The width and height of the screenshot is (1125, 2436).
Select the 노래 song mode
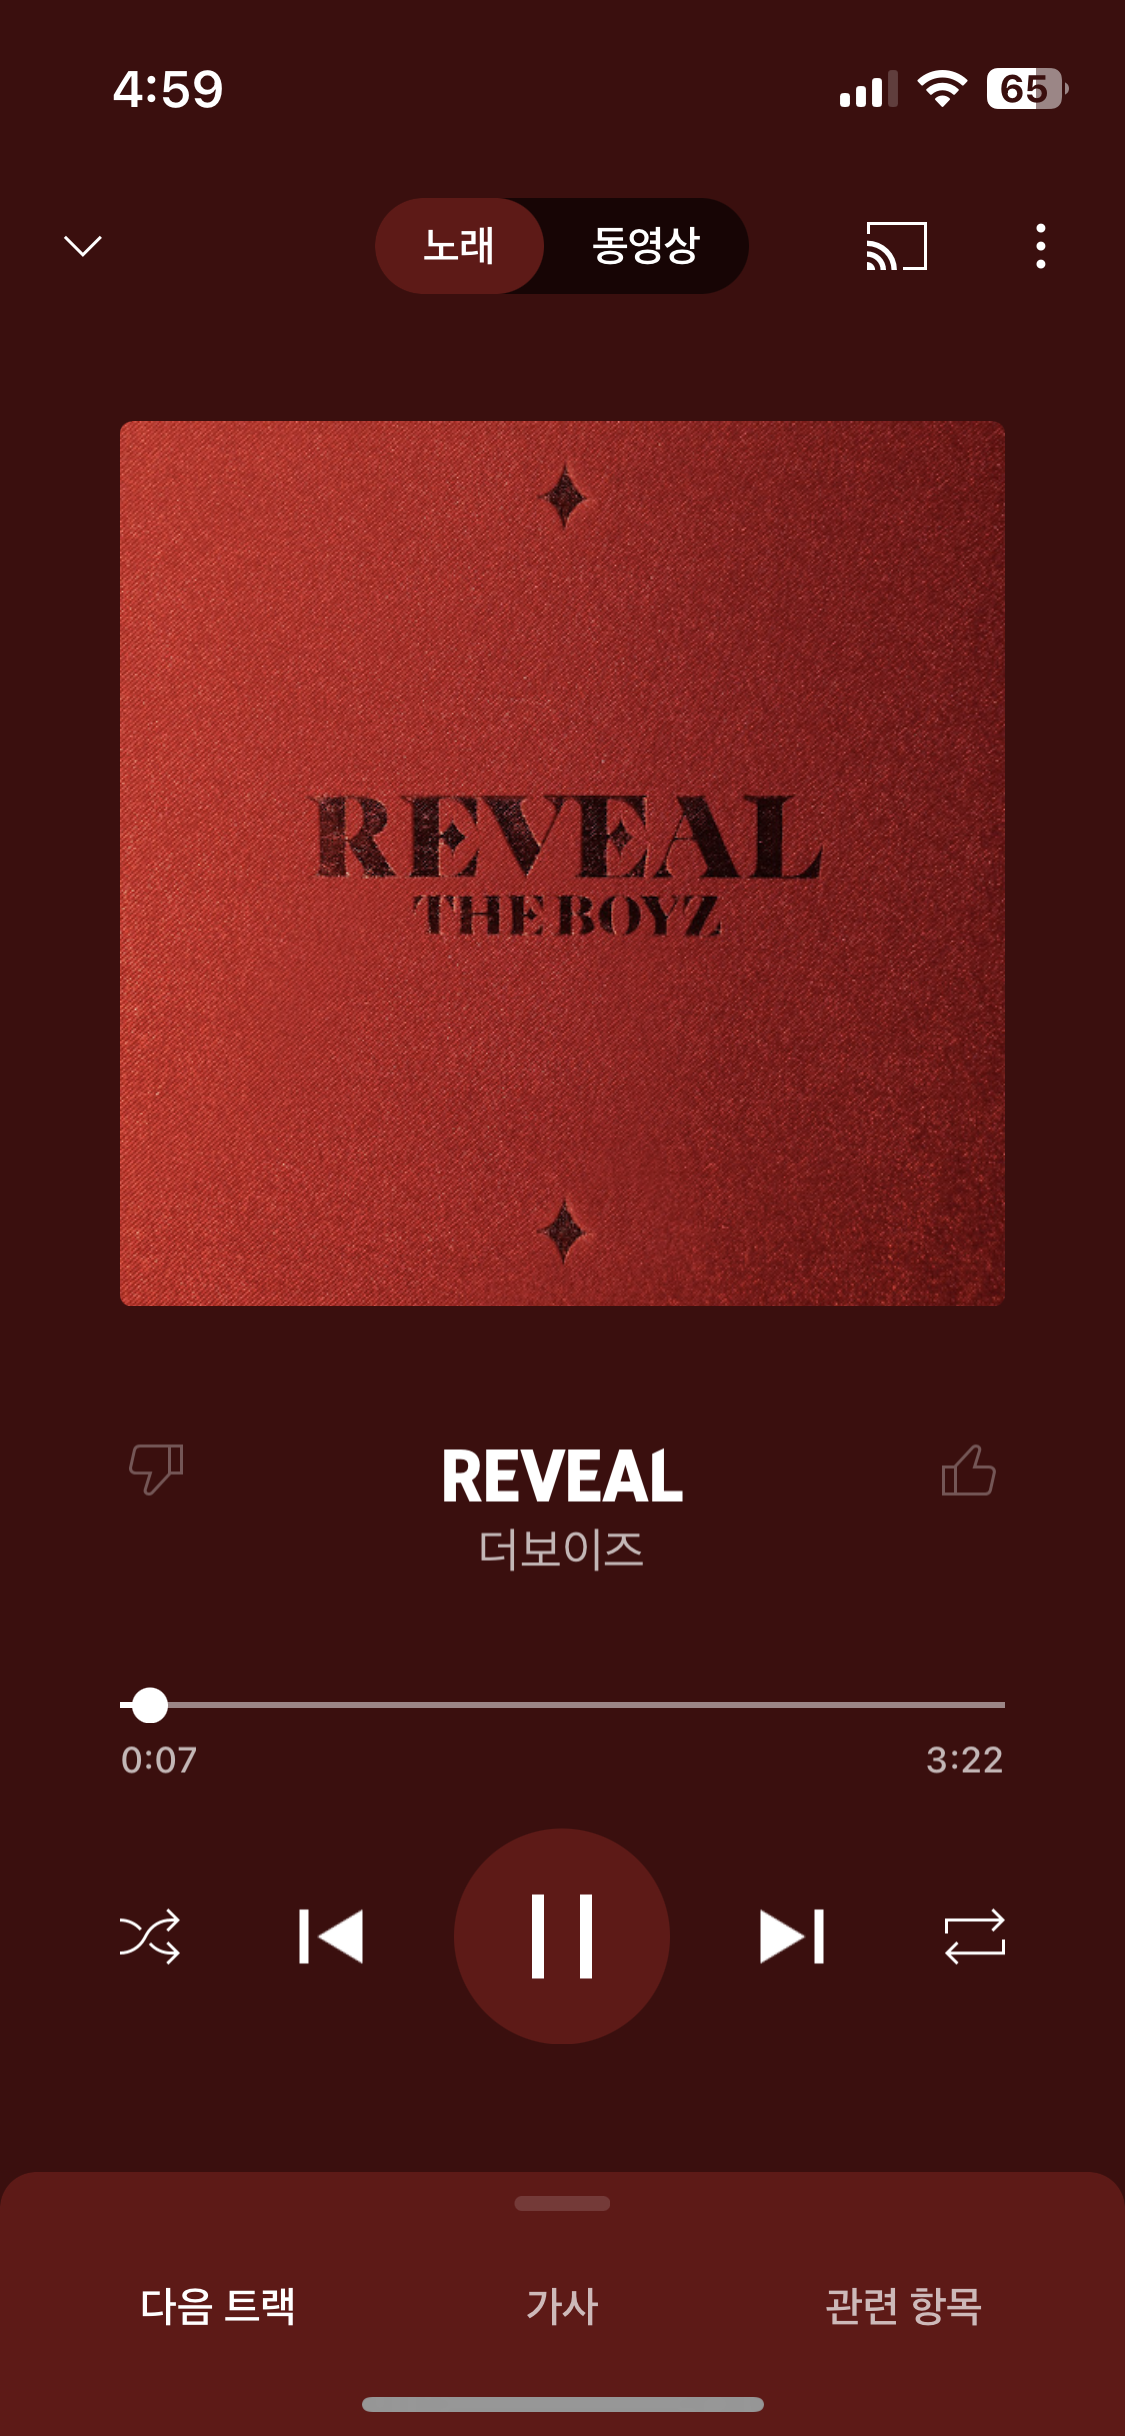tap(459, 246)
